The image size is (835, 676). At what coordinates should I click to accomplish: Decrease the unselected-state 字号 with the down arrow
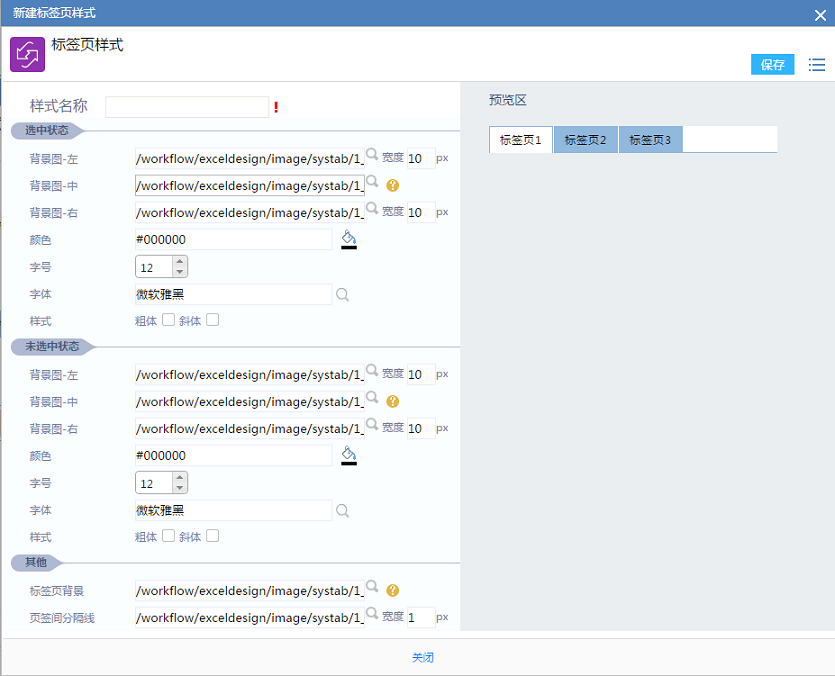click(180, 488)
